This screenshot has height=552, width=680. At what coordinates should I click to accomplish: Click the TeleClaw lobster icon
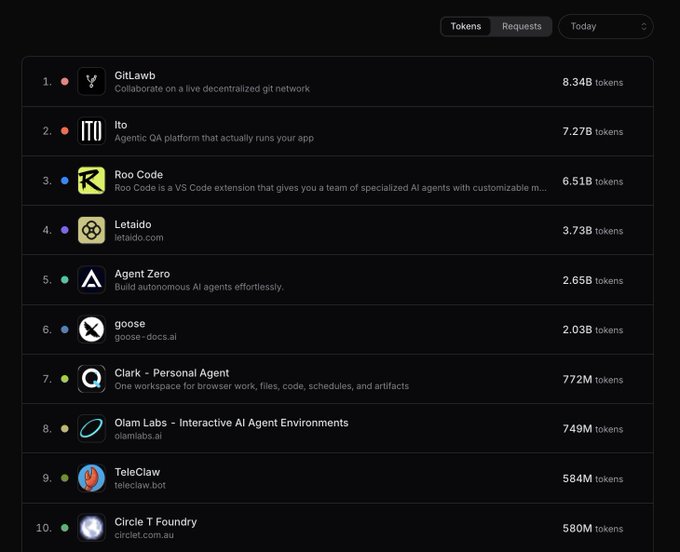point(91,478)
